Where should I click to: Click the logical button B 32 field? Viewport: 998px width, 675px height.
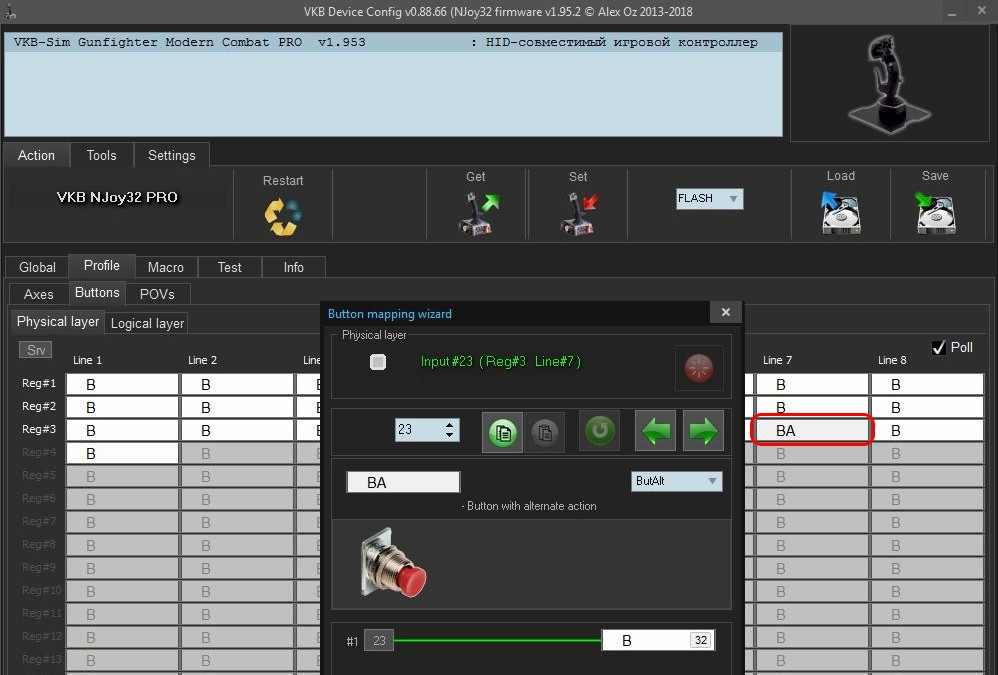pos(658,641)
